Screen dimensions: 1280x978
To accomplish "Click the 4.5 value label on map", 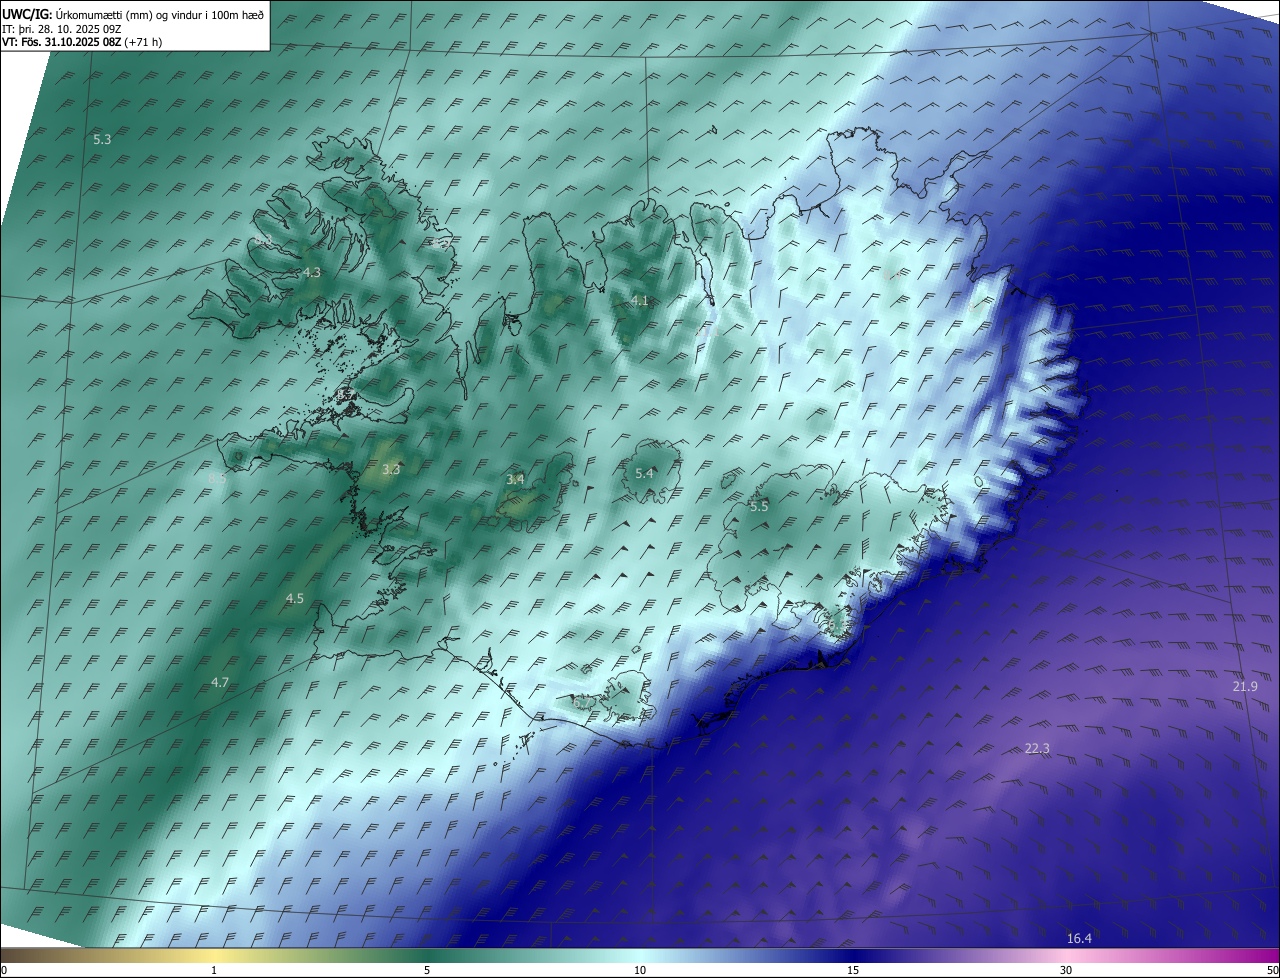I will tap(294, 598).
